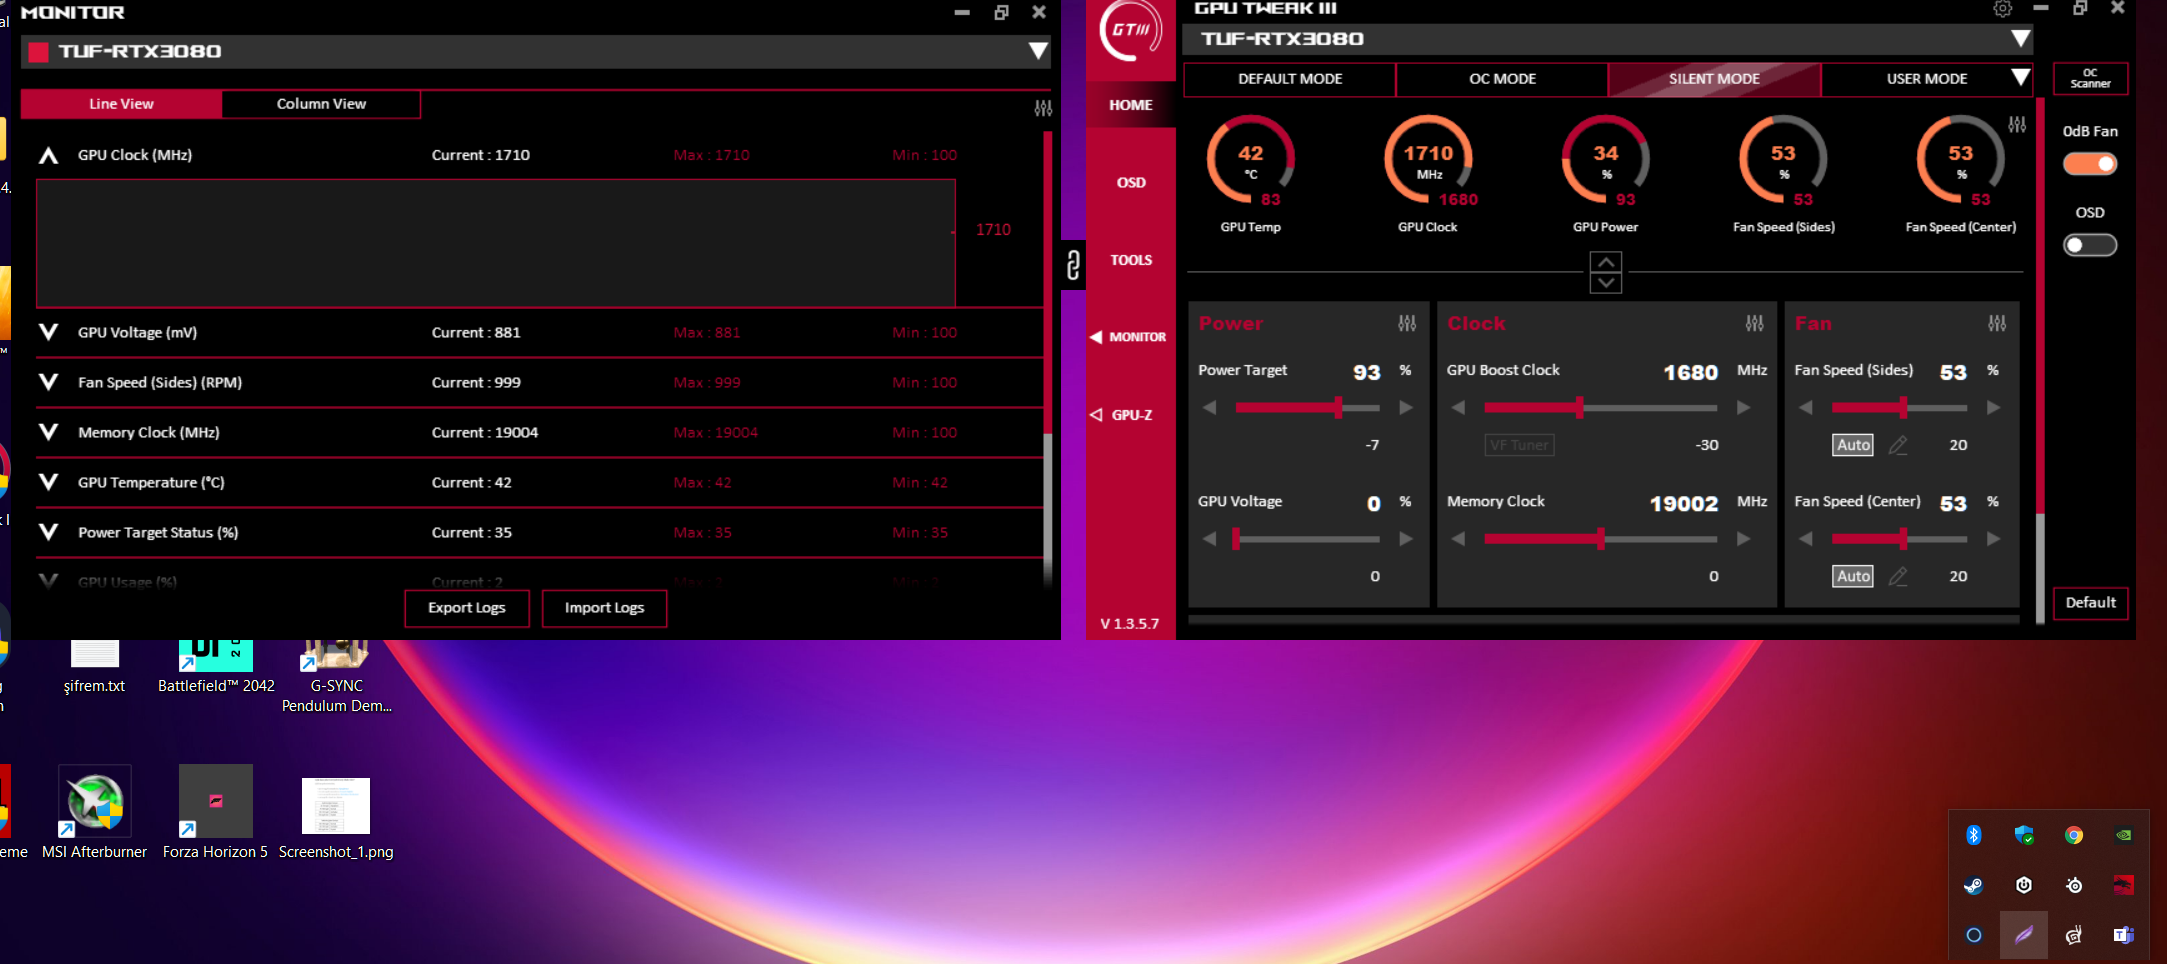
Task: Open MSI Afterburner desktop shortcut
Action: tap(95, 812)
